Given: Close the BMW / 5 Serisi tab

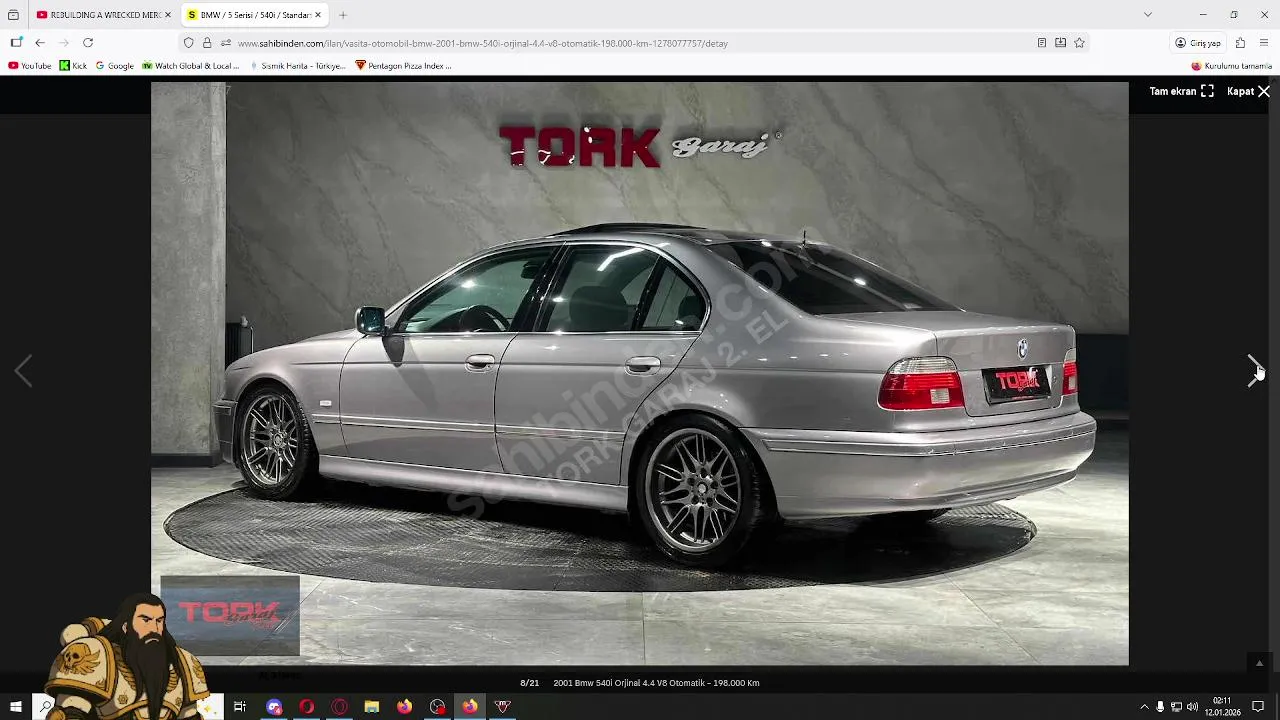Looking at the screenshot, I should tap(318, 15).
